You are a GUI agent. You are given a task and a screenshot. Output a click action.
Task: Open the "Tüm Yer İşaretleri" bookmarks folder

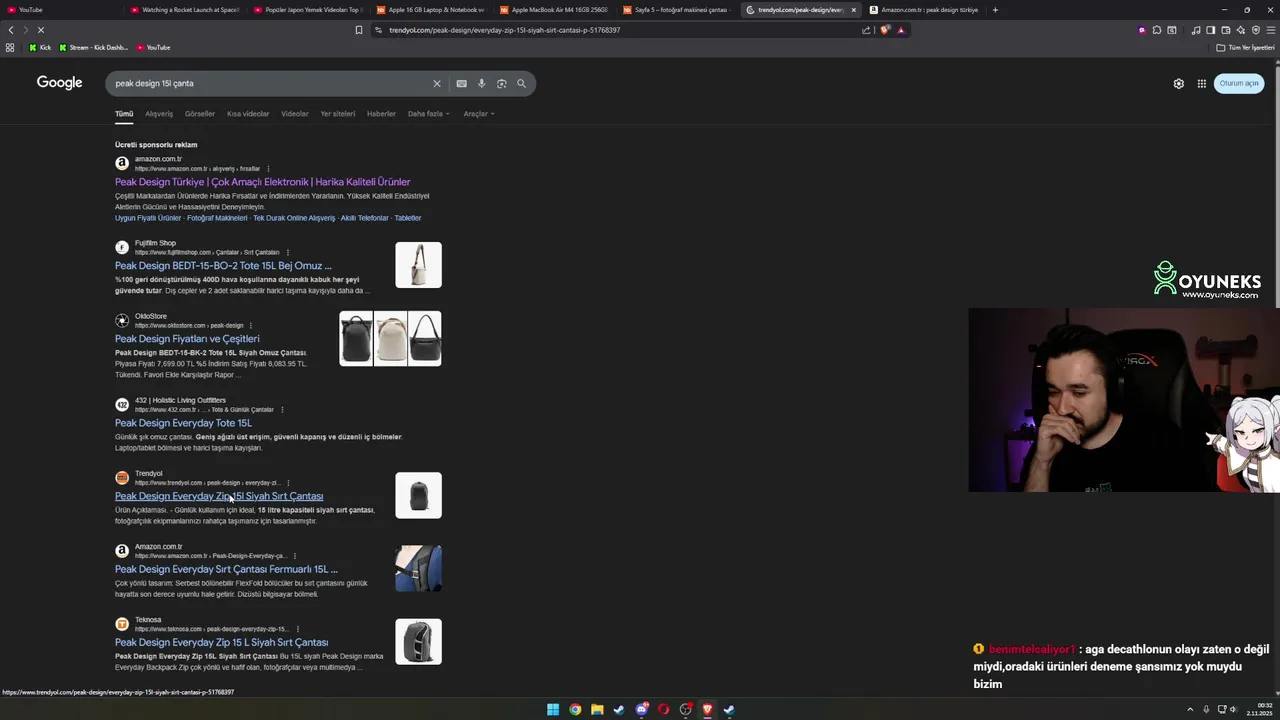tap(1246, 48)
